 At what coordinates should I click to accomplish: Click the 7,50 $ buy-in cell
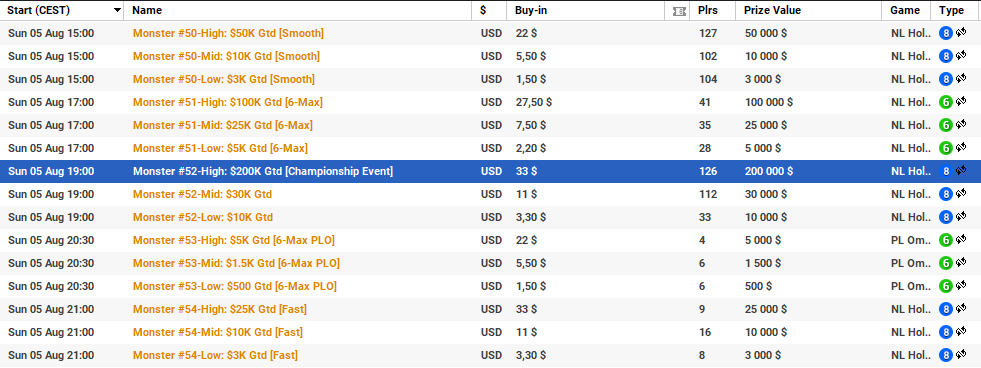[x=531, y=125]
